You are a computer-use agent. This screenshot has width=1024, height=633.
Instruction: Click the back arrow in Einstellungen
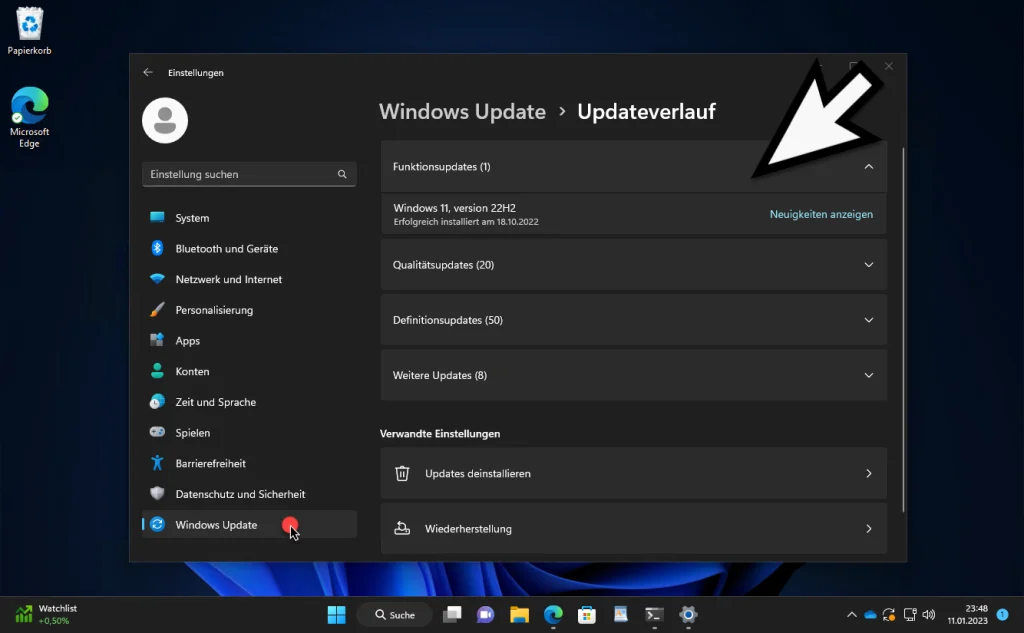[x=148, y=73]
